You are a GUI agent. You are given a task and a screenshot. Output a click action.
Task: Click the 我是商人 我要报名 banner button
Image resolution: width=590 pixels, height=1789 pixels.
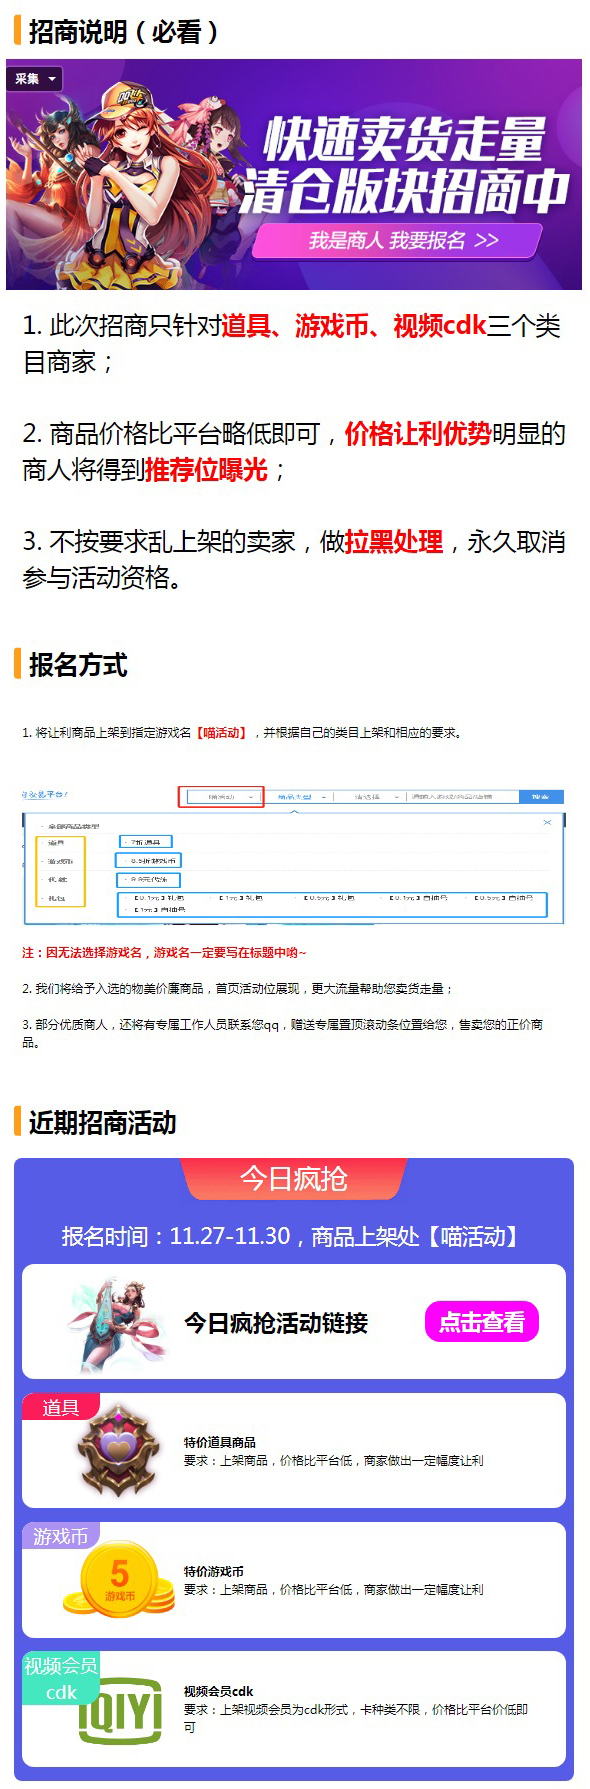(x=397, y=241)
